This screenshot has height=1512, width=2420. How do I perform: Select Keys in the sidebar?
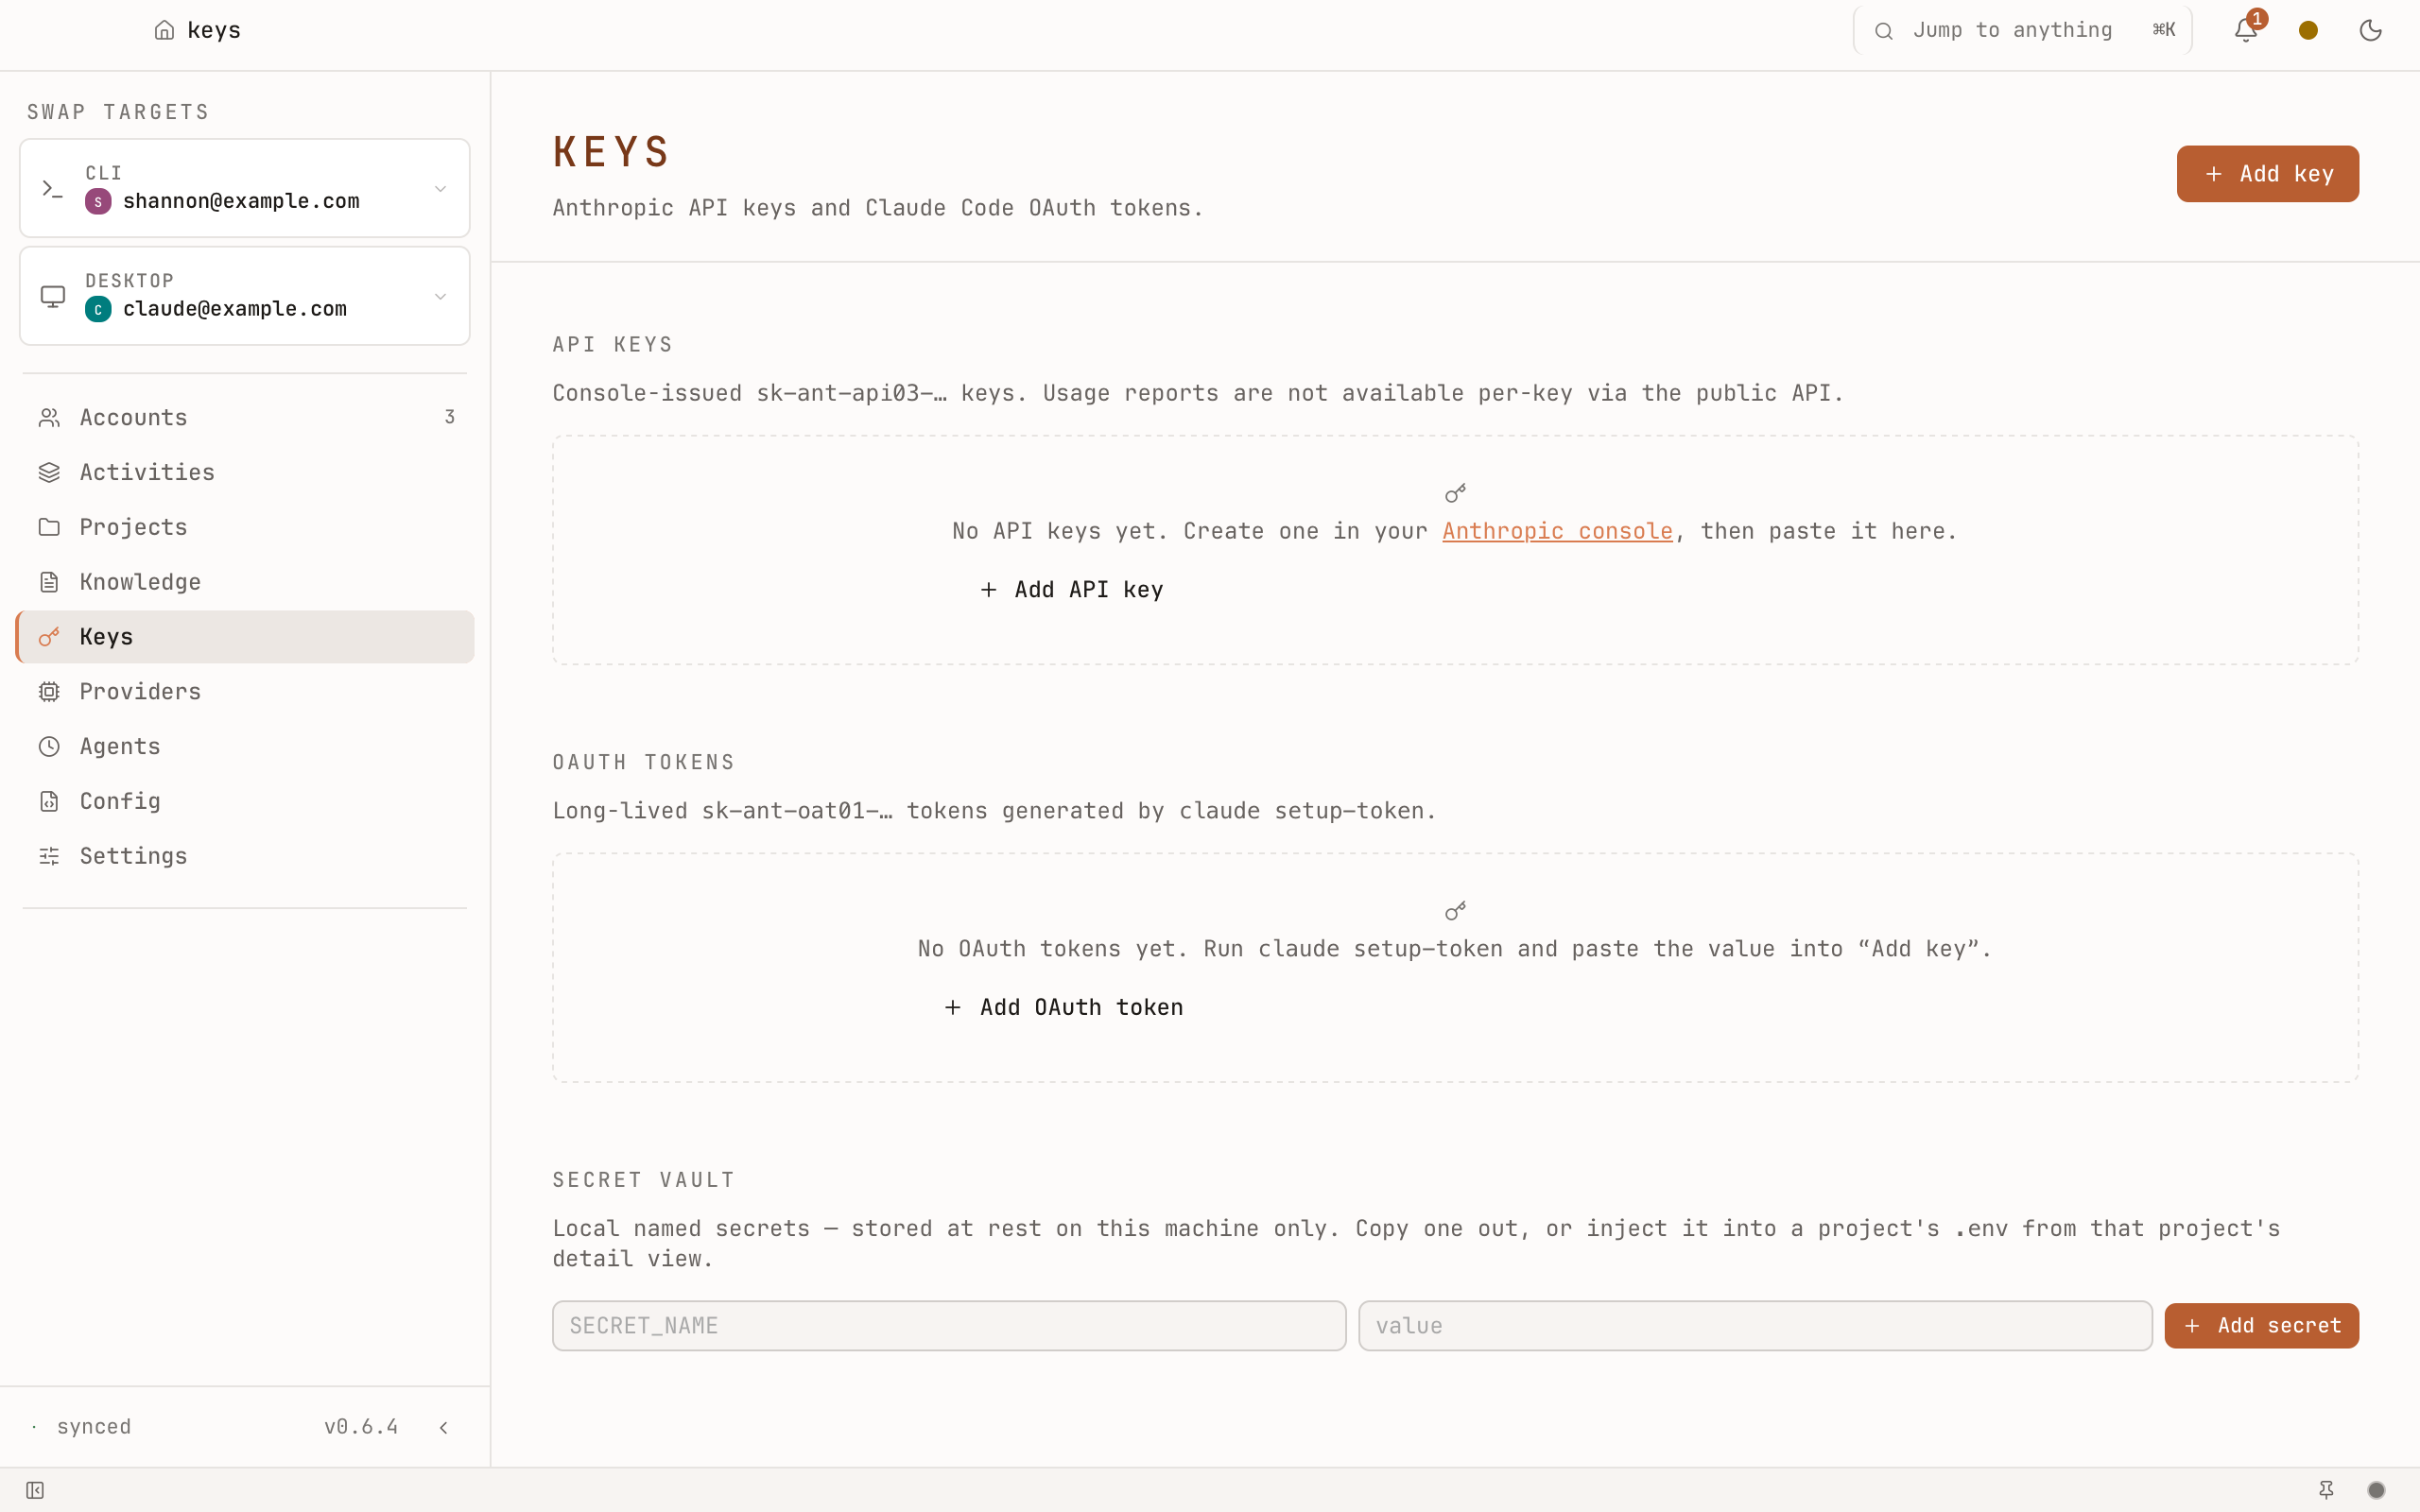coord(245,637)
